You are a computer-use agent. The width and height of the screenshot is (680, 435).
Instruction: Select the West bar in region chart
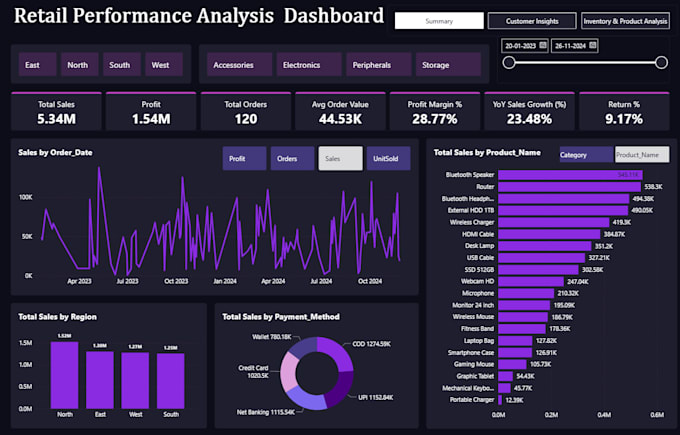(x=135, y=380)
